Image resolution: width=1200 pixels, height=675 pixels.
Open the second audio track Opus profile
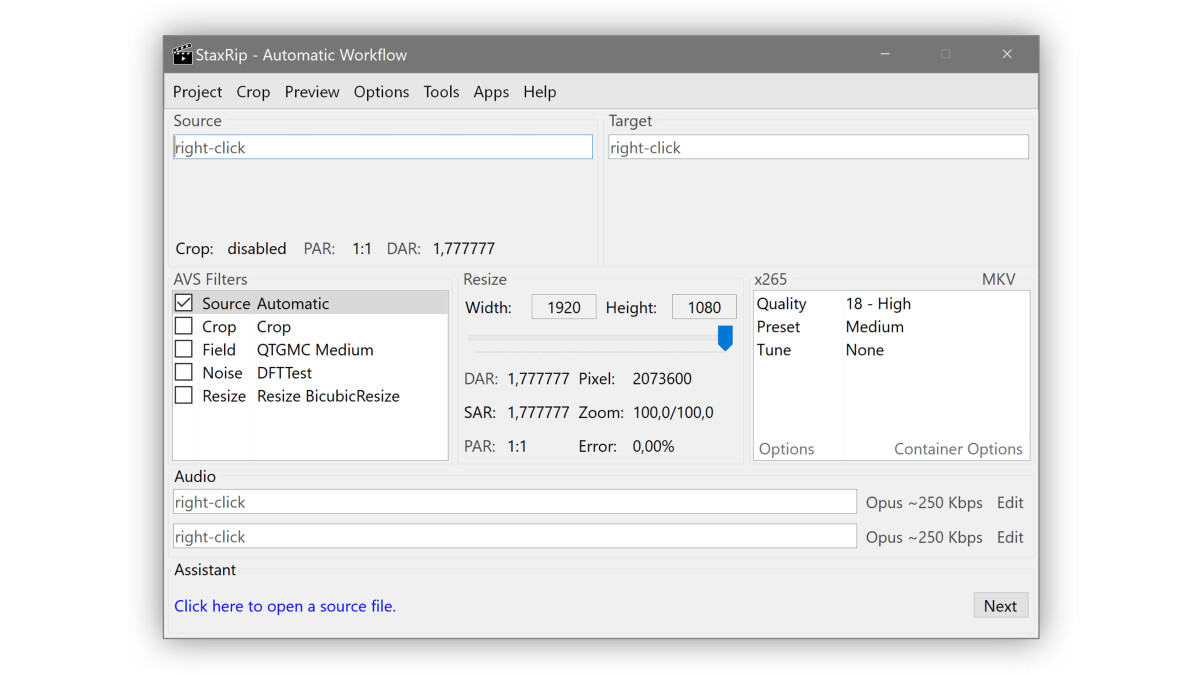(x=924, y=537)
